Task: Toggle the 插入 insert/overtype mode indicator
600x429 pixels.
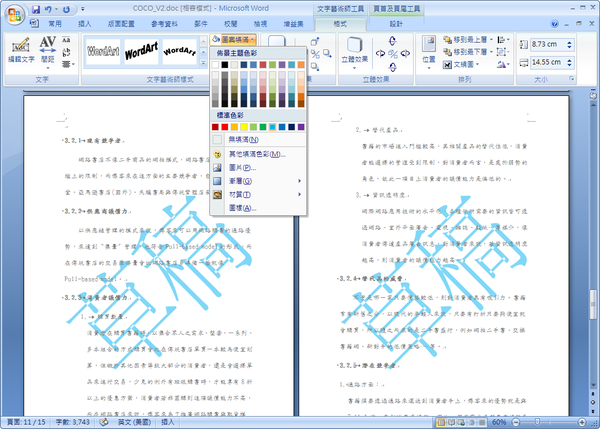Action: click(x=168, y=422)
